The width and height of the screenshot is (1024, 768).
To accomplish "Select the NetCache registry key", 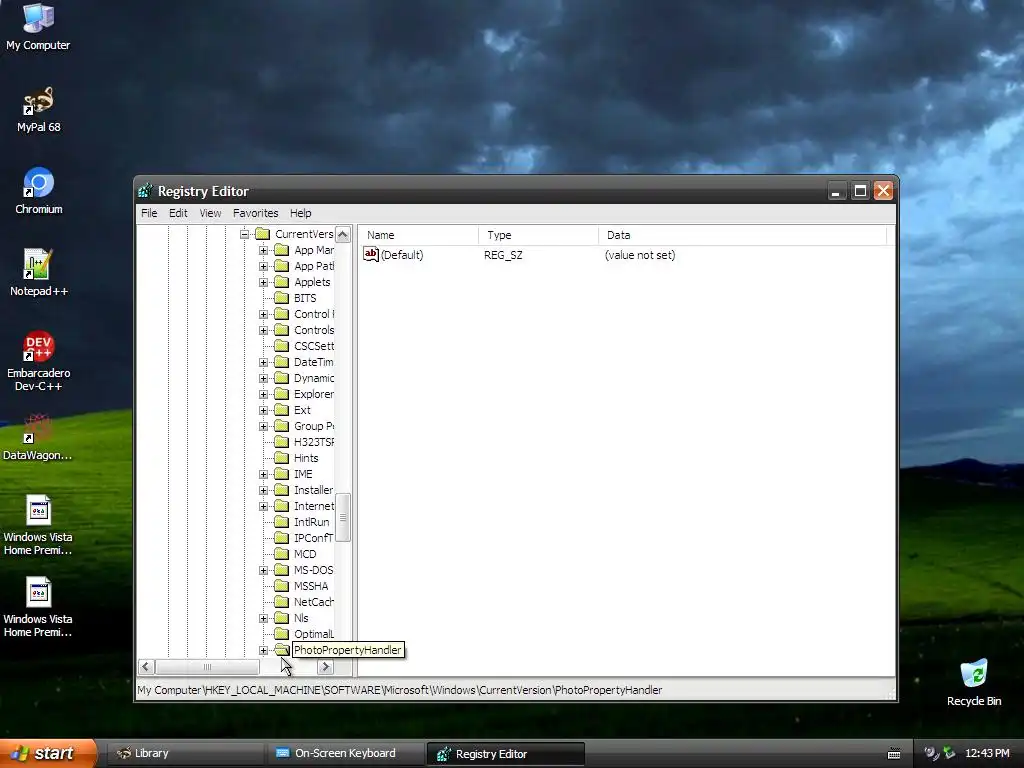I will 313,602.
